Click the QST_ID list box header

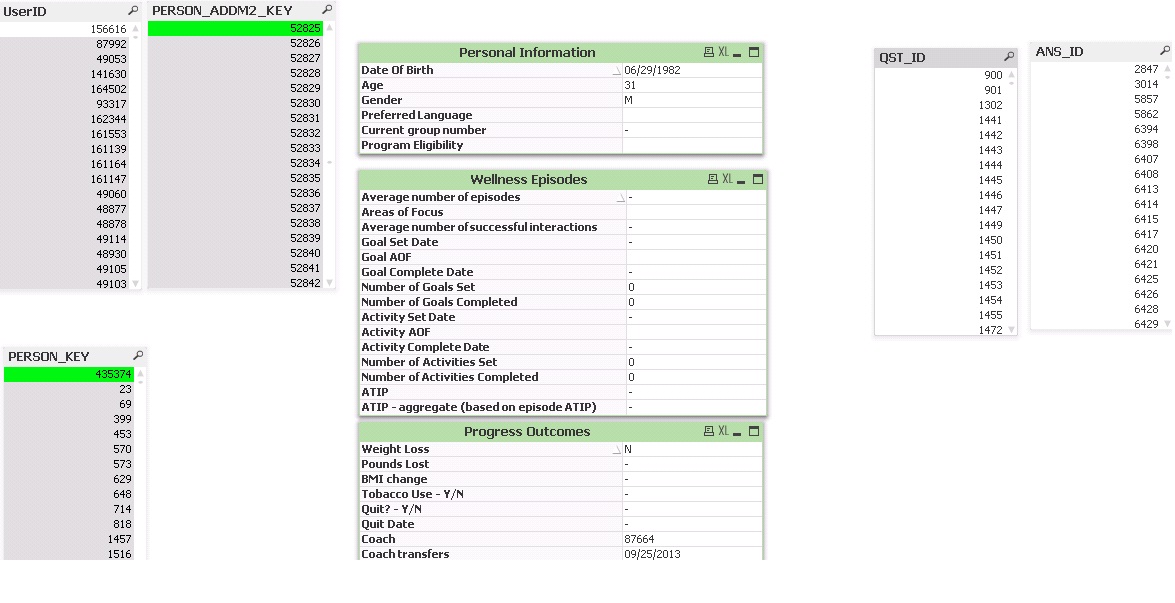pos(946,58)
